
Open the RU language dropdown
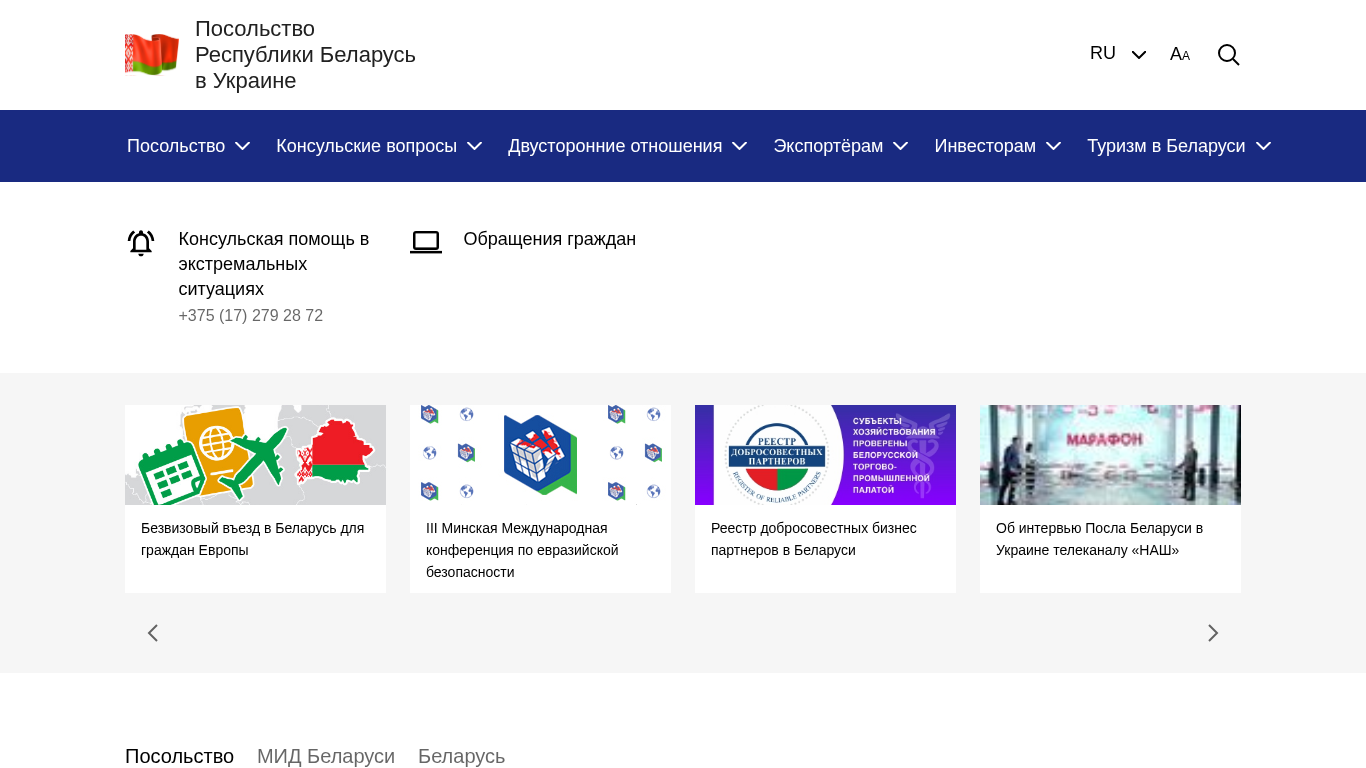click(x=1117, y=54)
